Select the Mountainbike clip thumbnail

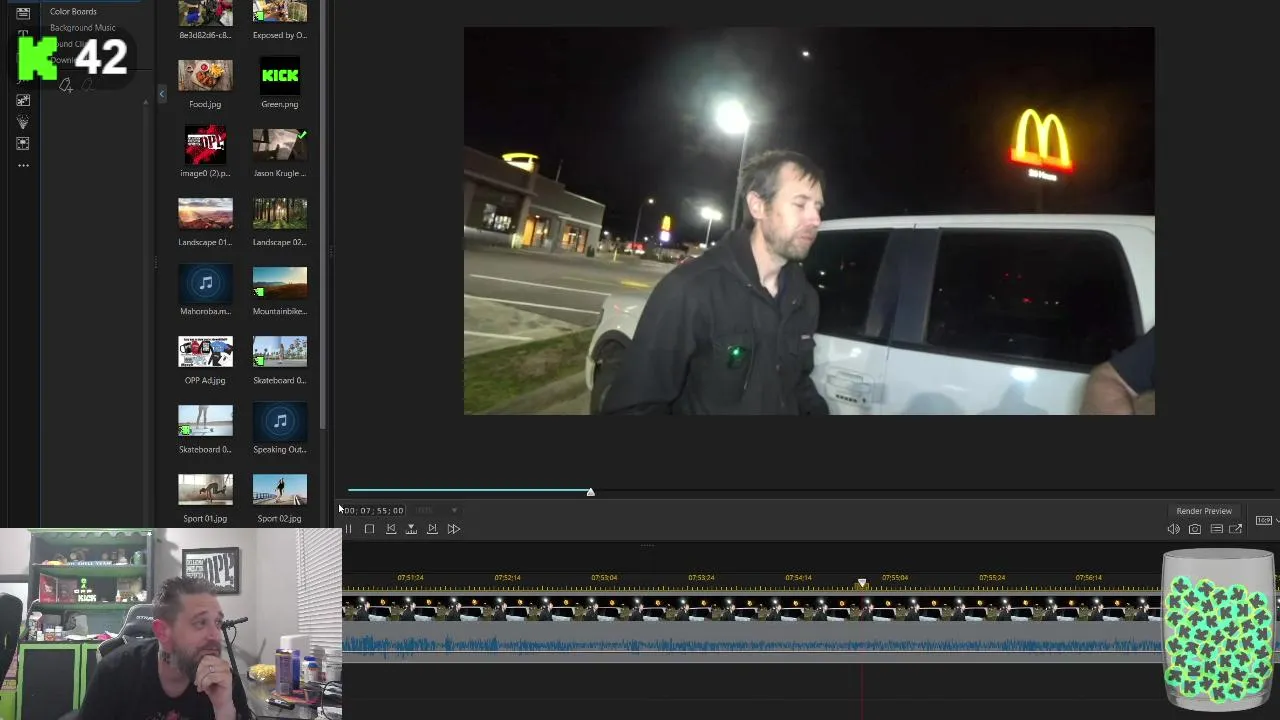280,283
